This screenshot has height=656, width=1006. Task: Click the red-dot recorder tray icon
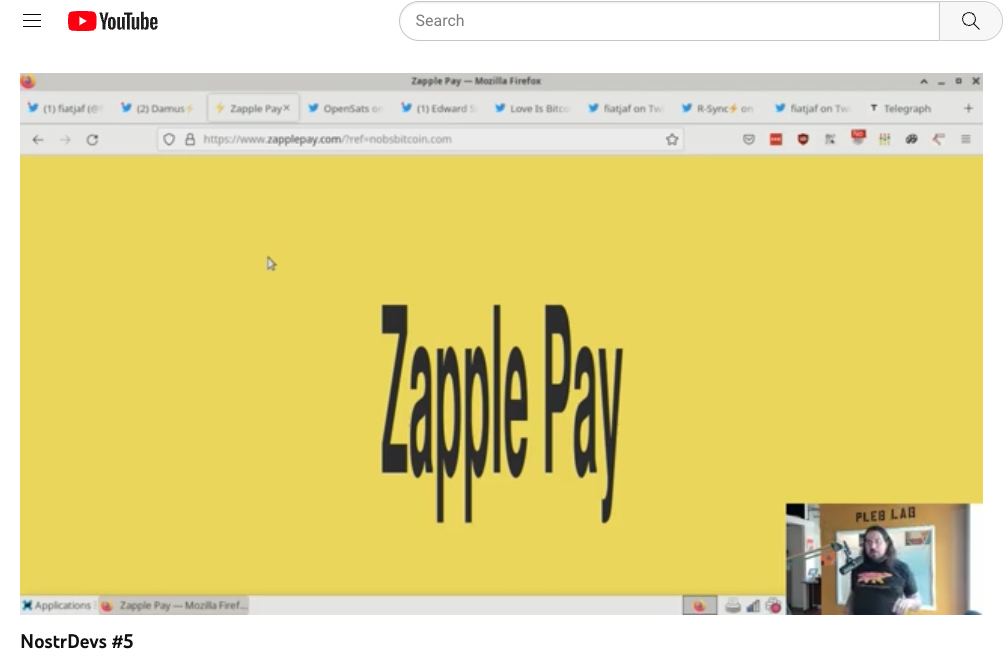coord(773,605)
